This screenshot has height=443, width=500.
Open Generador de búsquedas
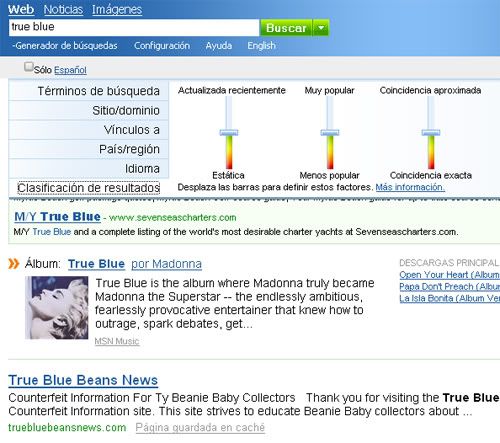65,46
